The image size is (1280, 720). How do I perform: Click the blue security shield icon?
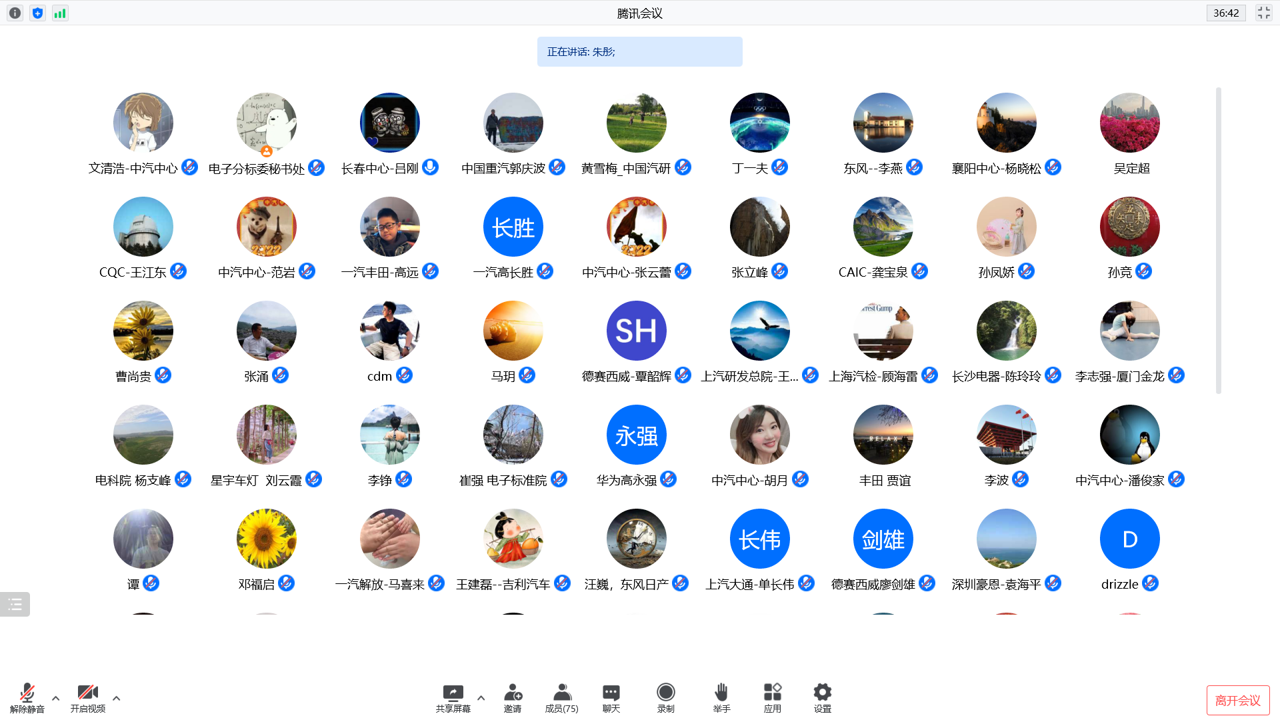pyautogui.click(x=38, y=13)
